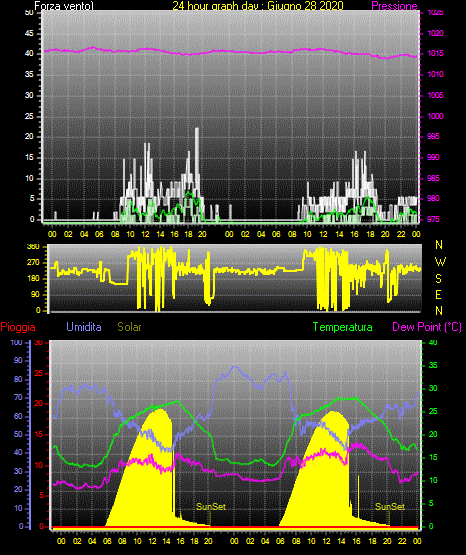Image resolution: width=466 pixels, height=555 pixels.
Task: Click red rain axis value '25'
Action: click(x=39, y=373)
